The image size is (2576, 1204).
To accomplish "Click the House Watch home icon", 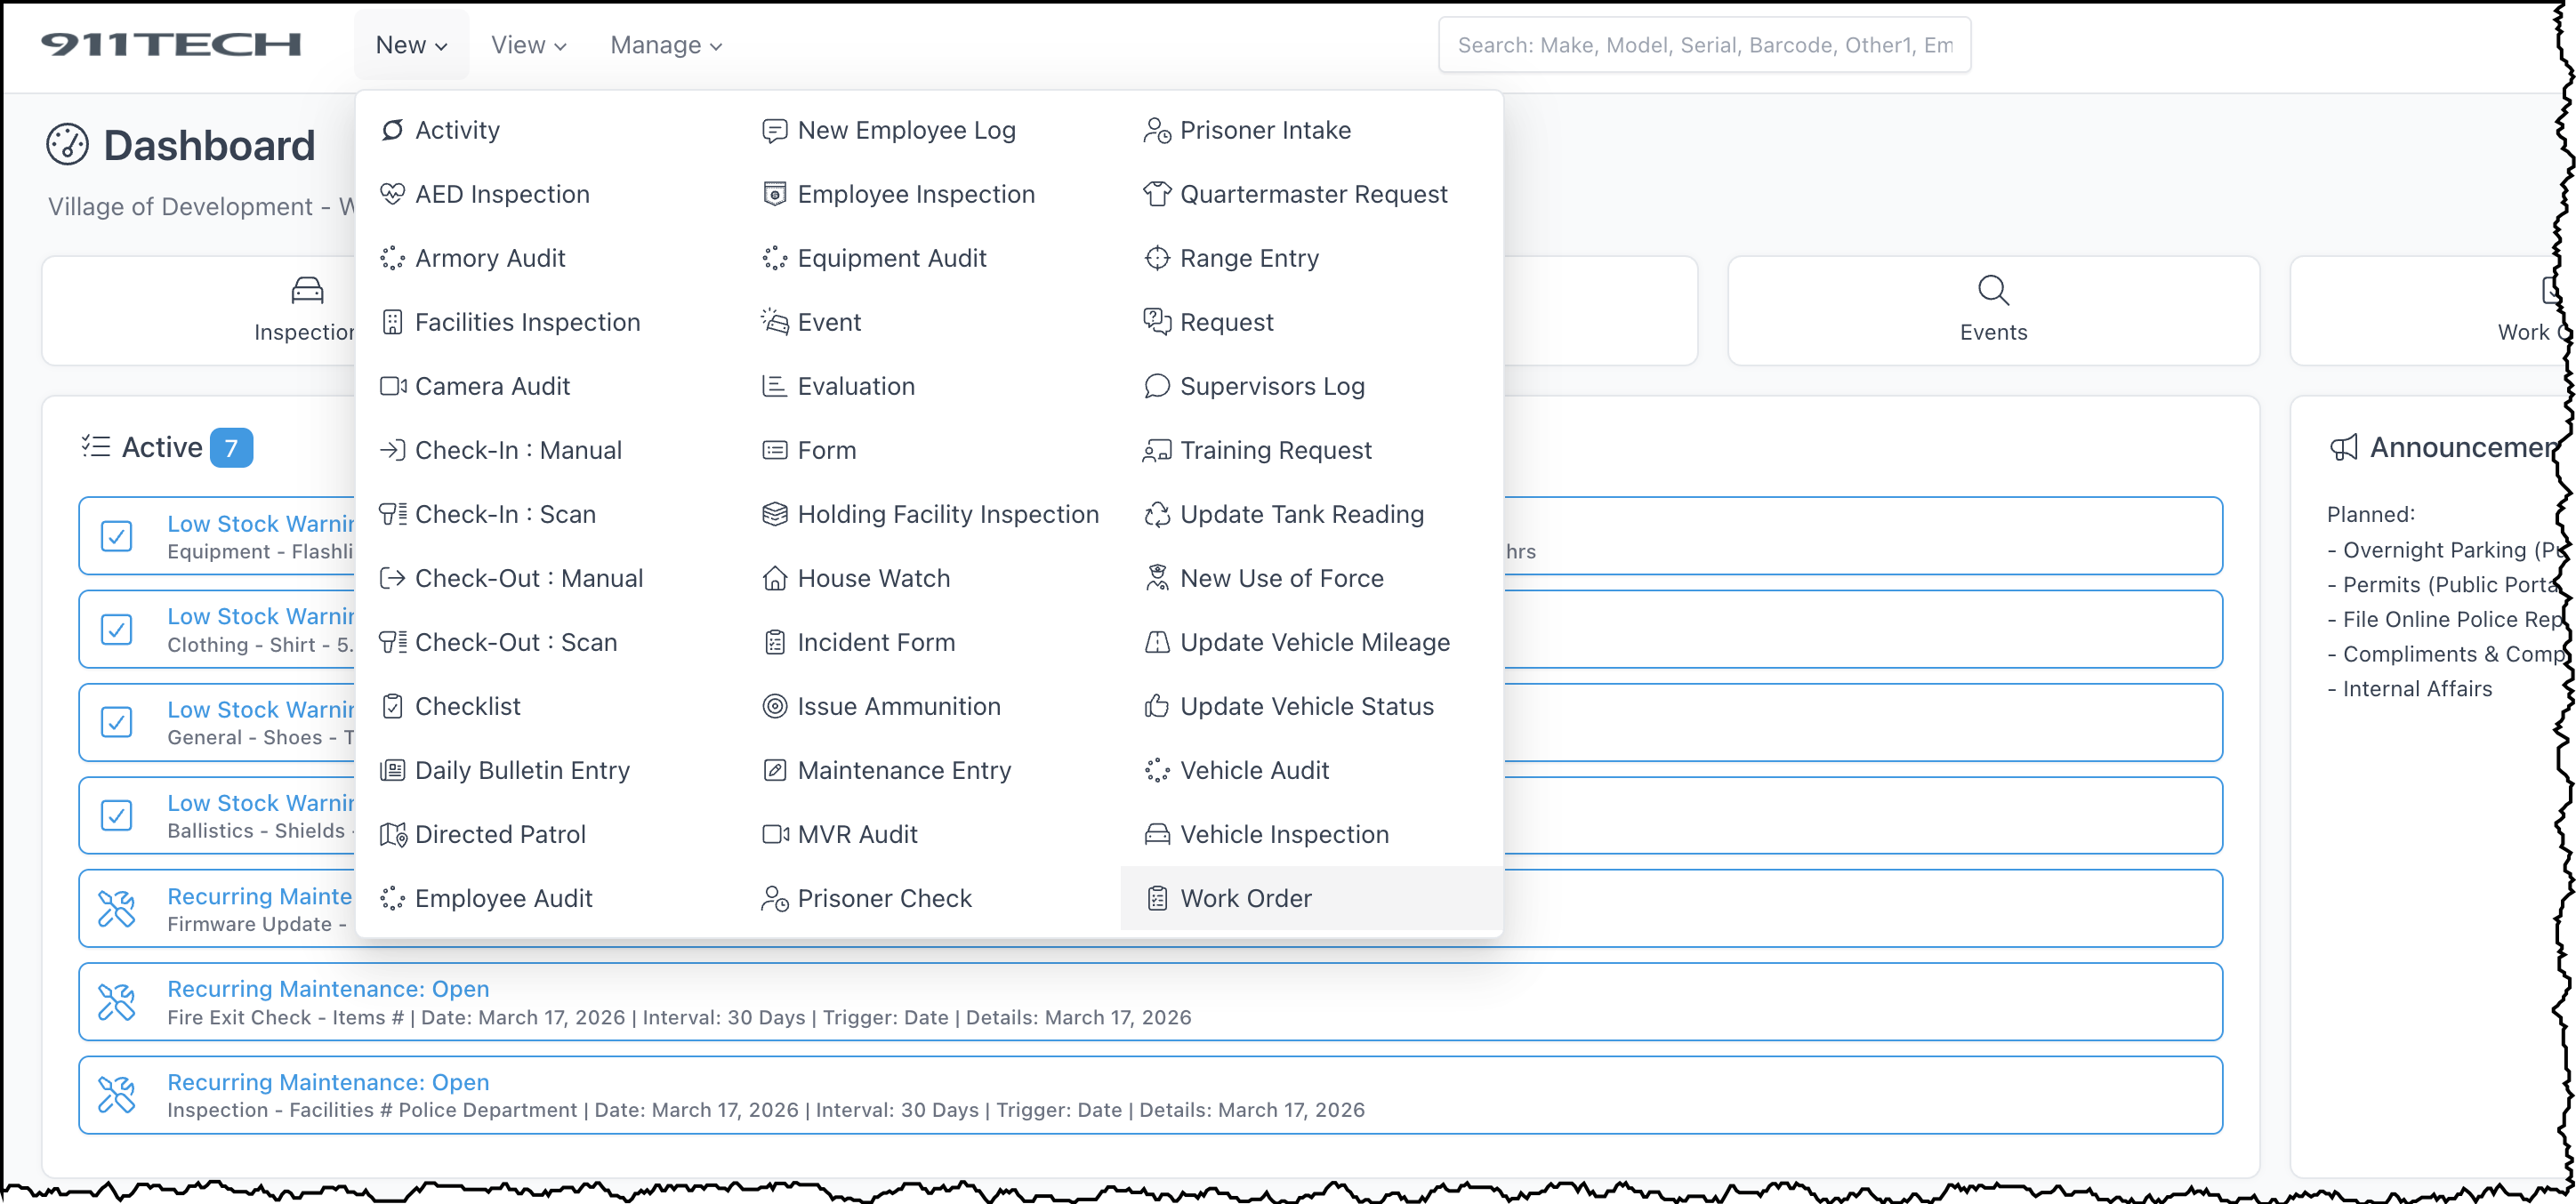I will pos(774,577).
